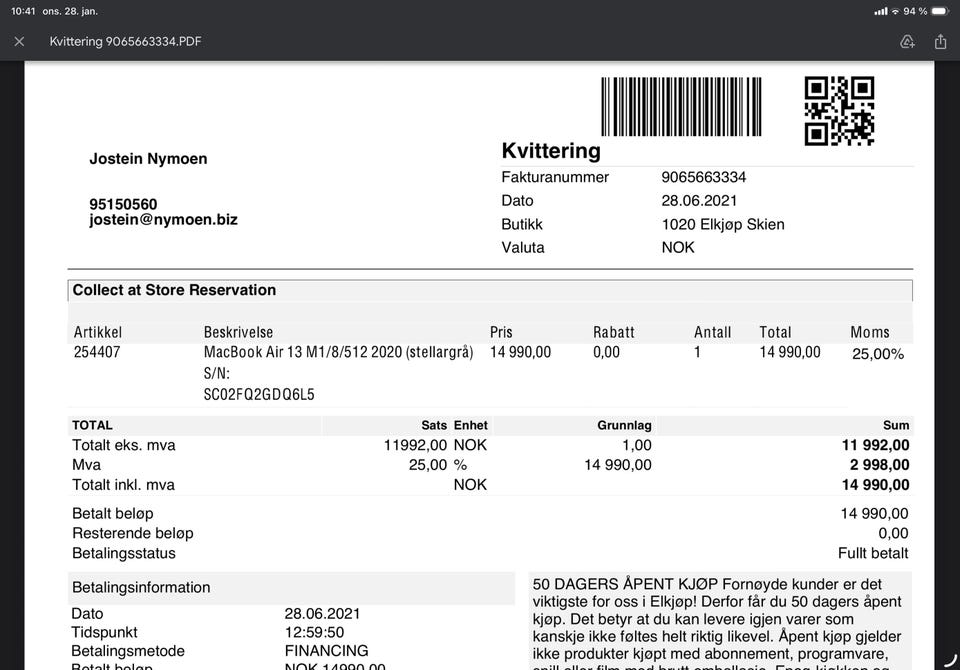
Task: Tap the barcode at top
Action: click(681, 107)
